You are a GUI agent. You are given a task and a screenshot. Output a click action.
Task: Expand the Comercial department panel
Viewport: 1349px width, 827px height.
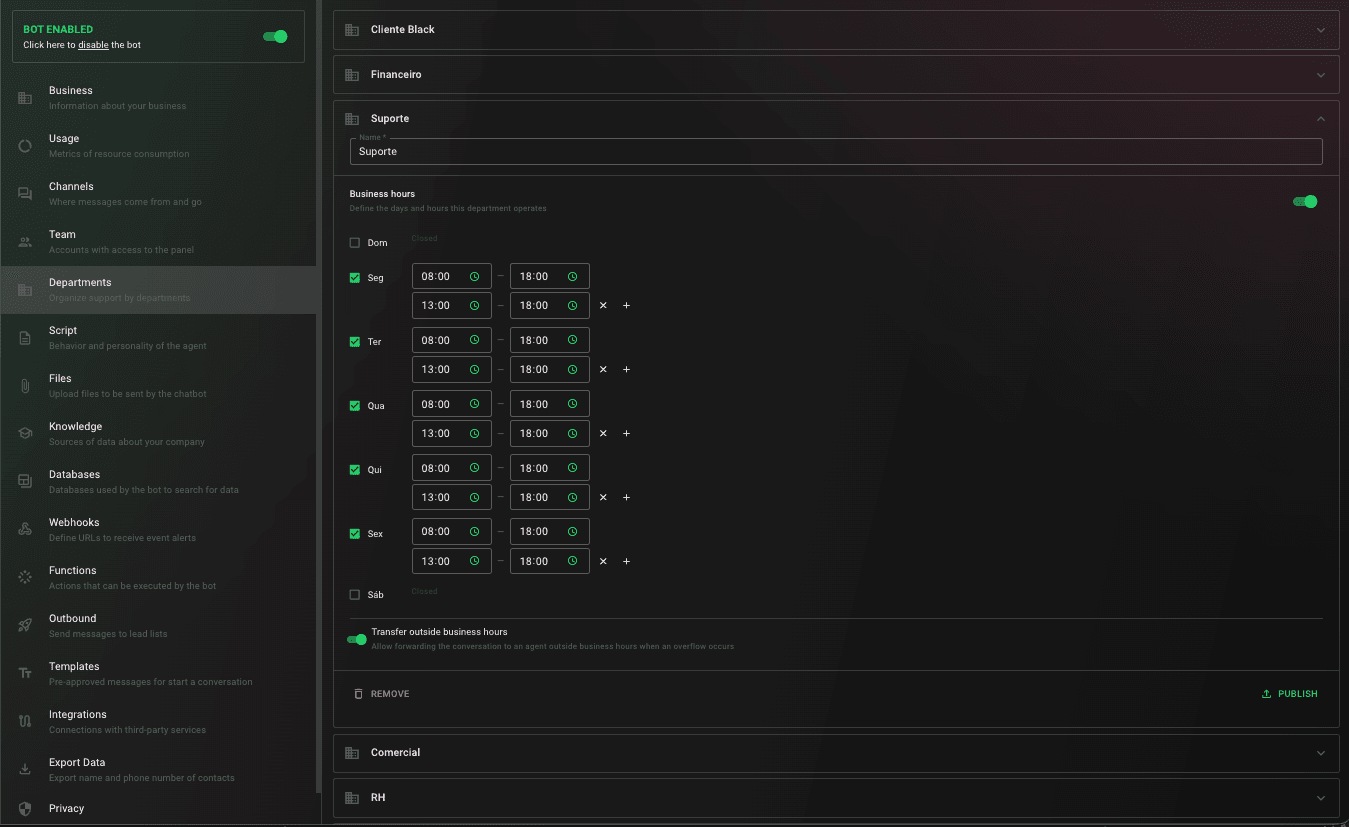tap(836, 753)
